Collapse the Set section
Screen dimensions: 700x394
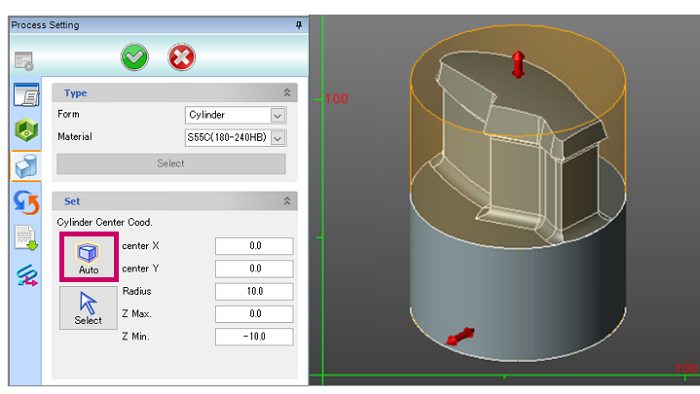coord(287,201)
